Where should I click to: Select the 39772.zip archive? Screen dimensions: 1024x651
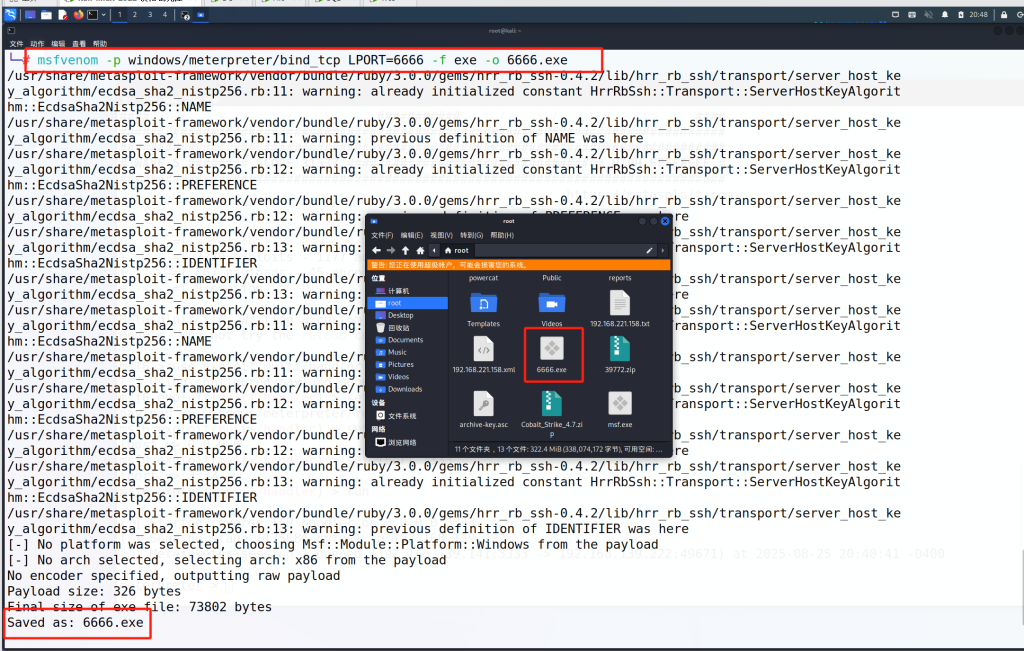point(620,355)
